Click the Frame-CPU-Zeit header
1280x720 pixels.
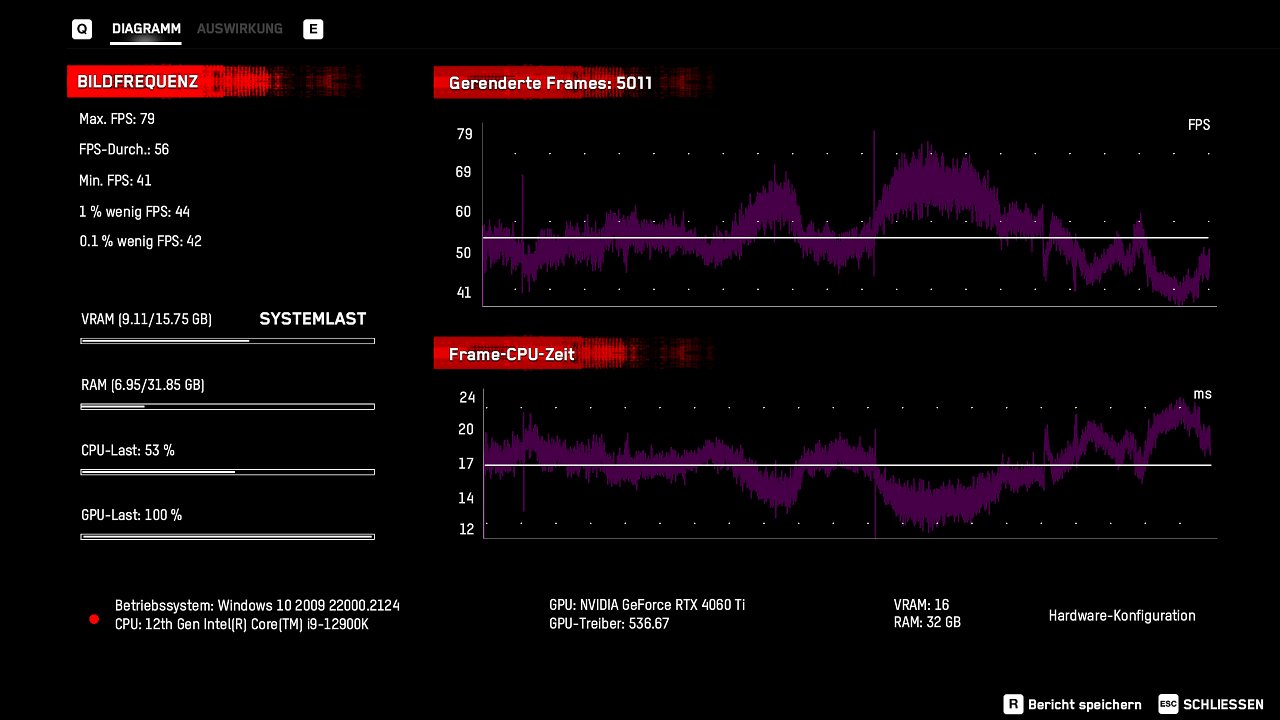[x=511, y=354]
